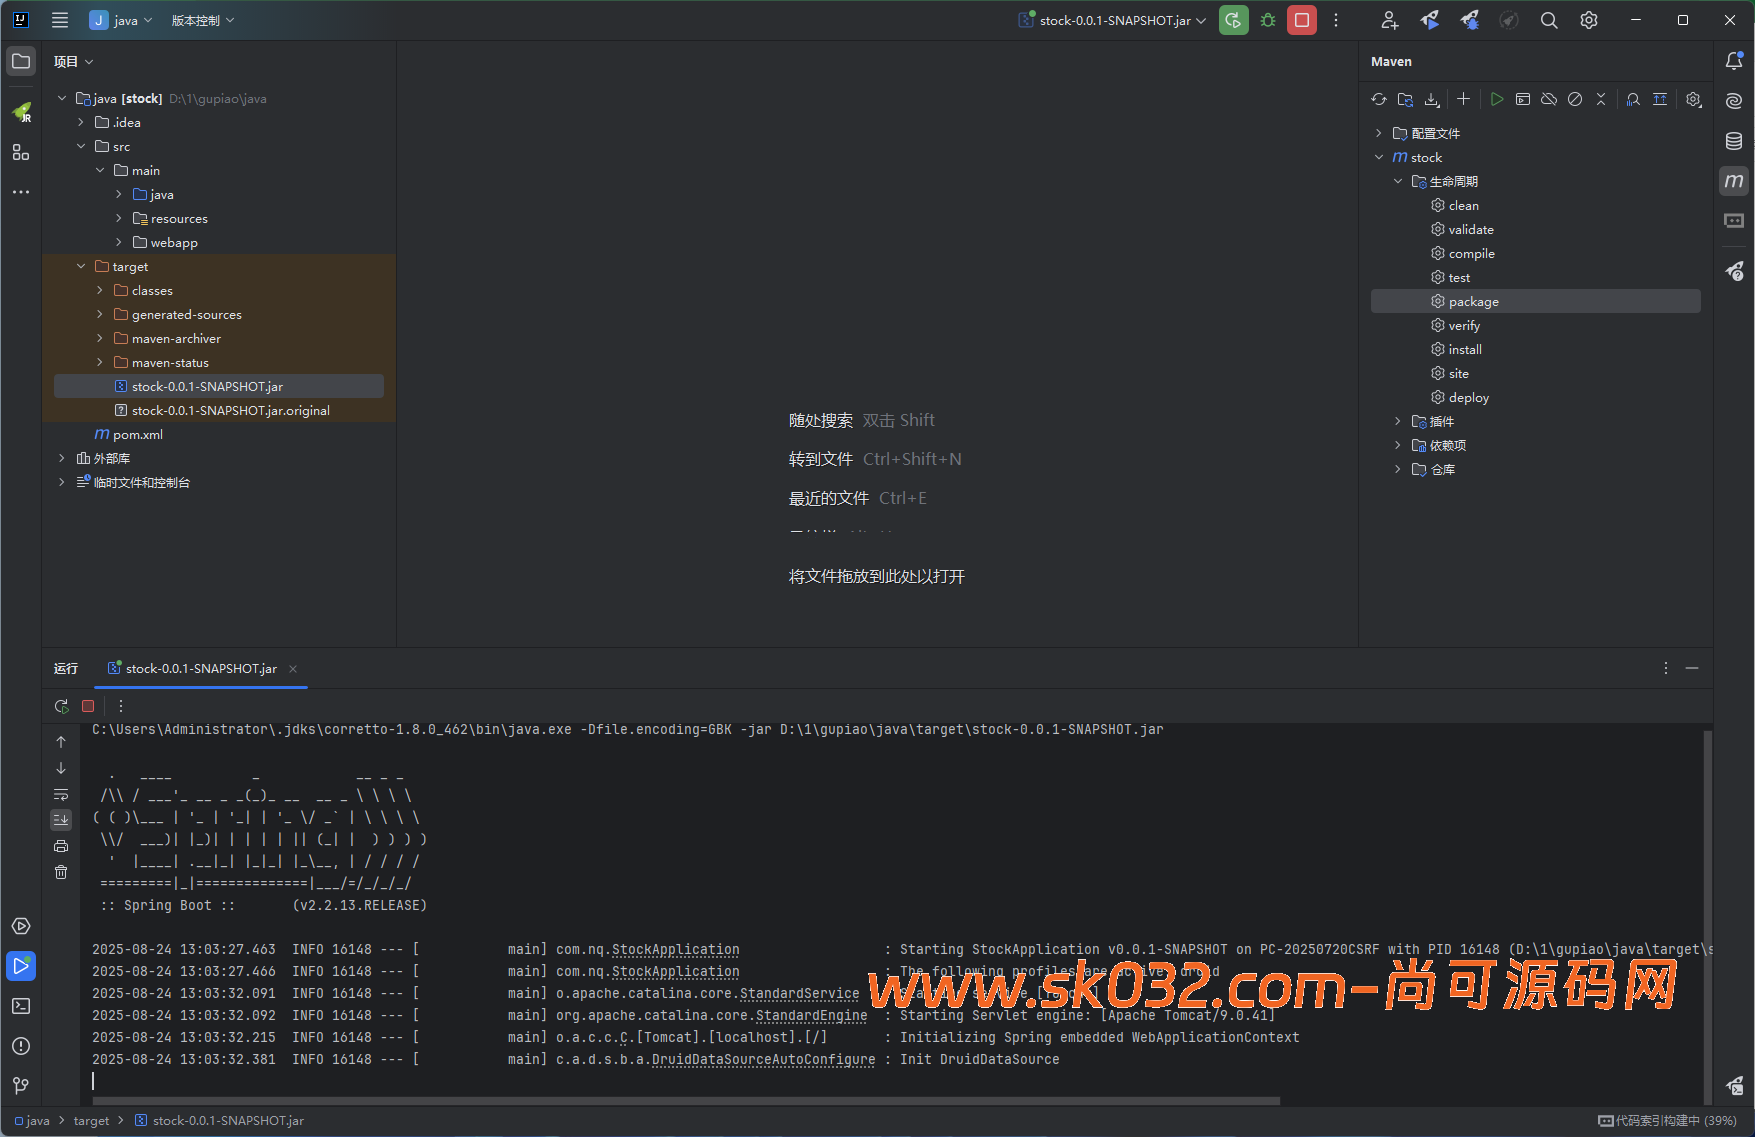
Task: Select pom.xml in the project tree
Action: (x=137, y=434)
